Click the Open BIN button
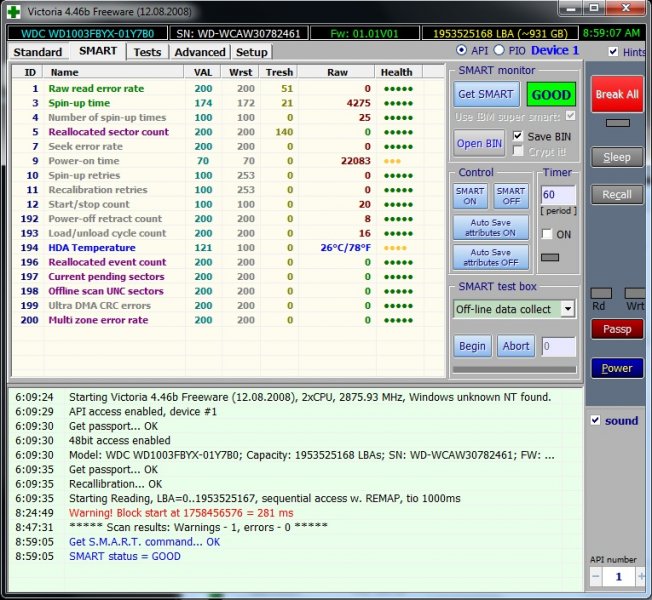This screenshot has width=652, height=600. tap(479, 143)
